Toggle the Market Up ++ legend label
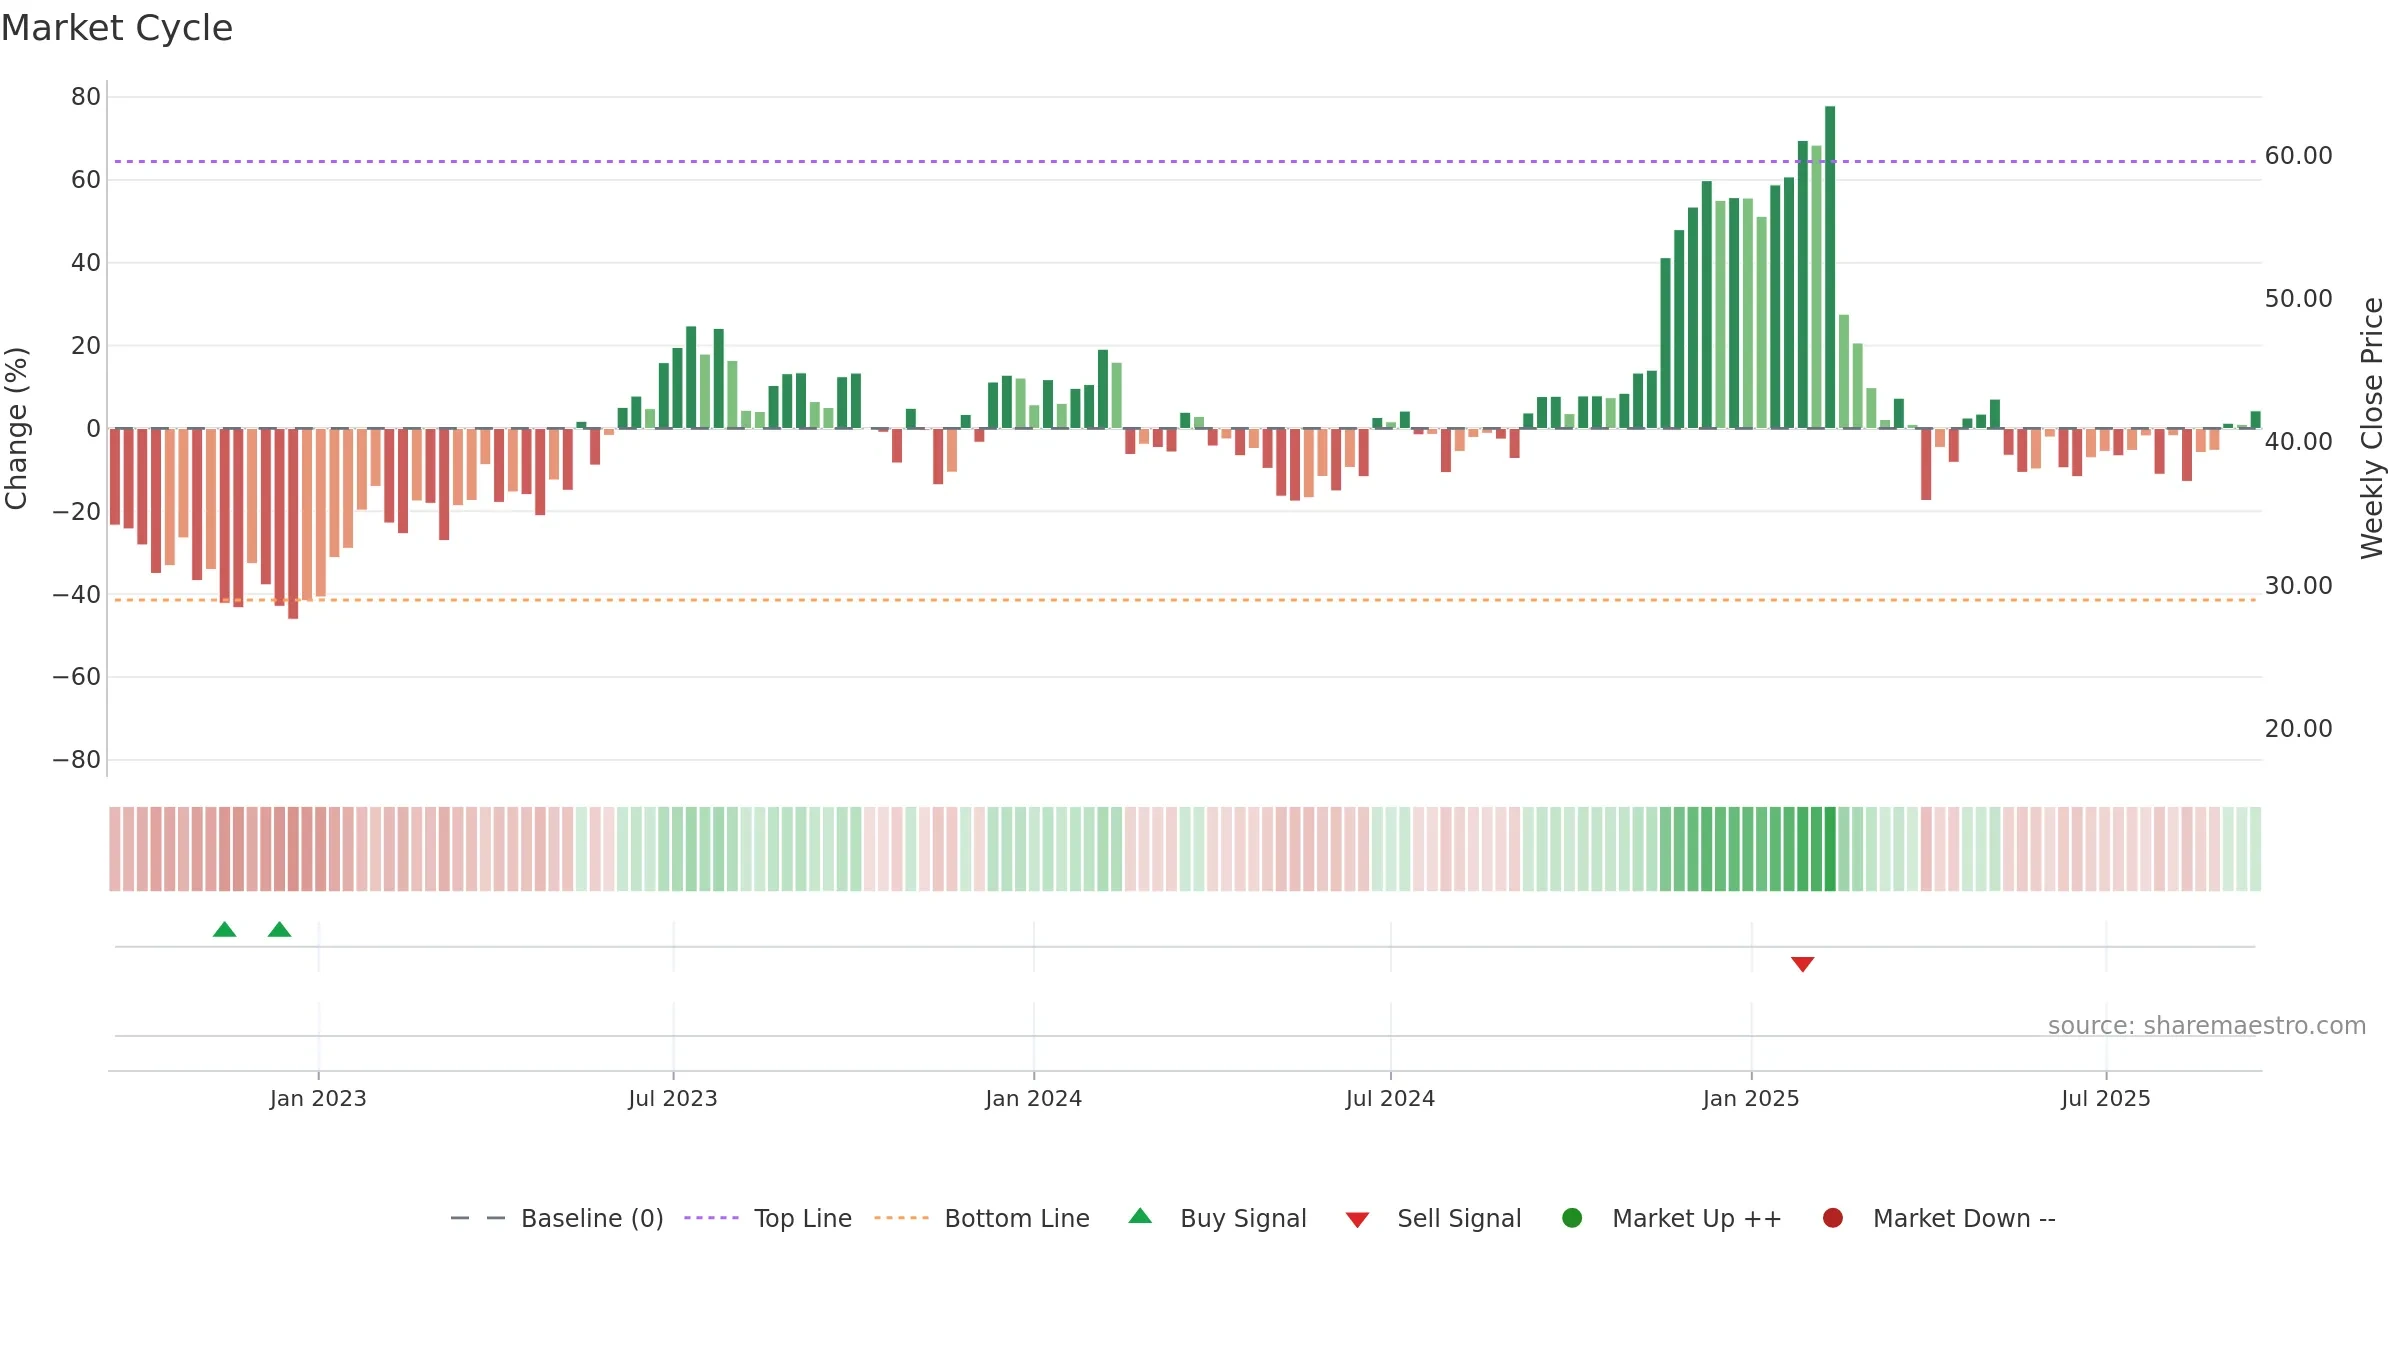This screenshot has width=2400, height=1350. click(x=1697, y=1218)
